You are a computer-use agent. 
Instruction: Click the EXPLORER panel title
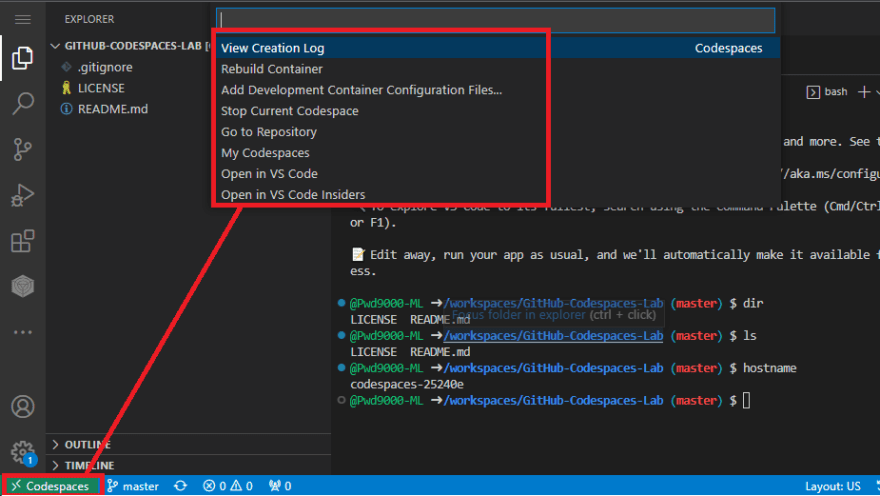pos(89,19)
